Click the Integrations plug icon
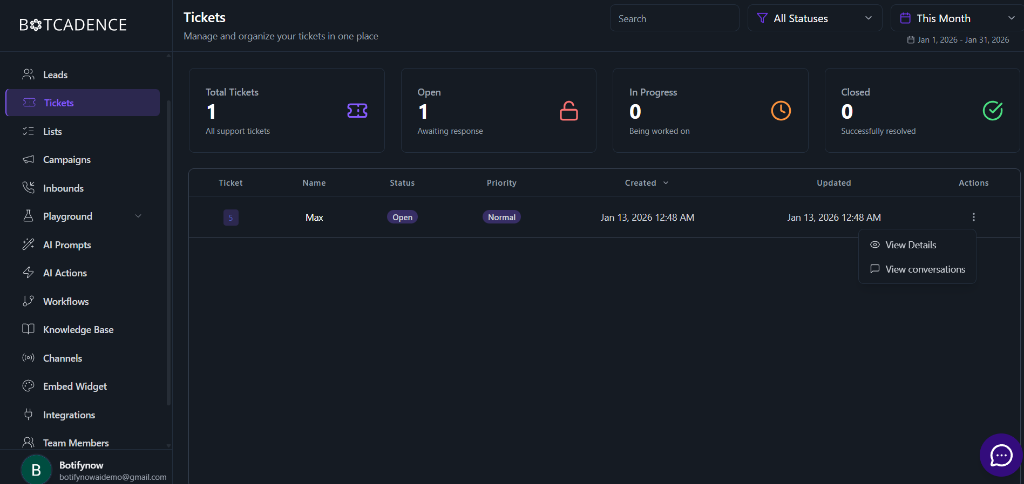This screenshot has width=1024, height=484. (x=28, y=415)
